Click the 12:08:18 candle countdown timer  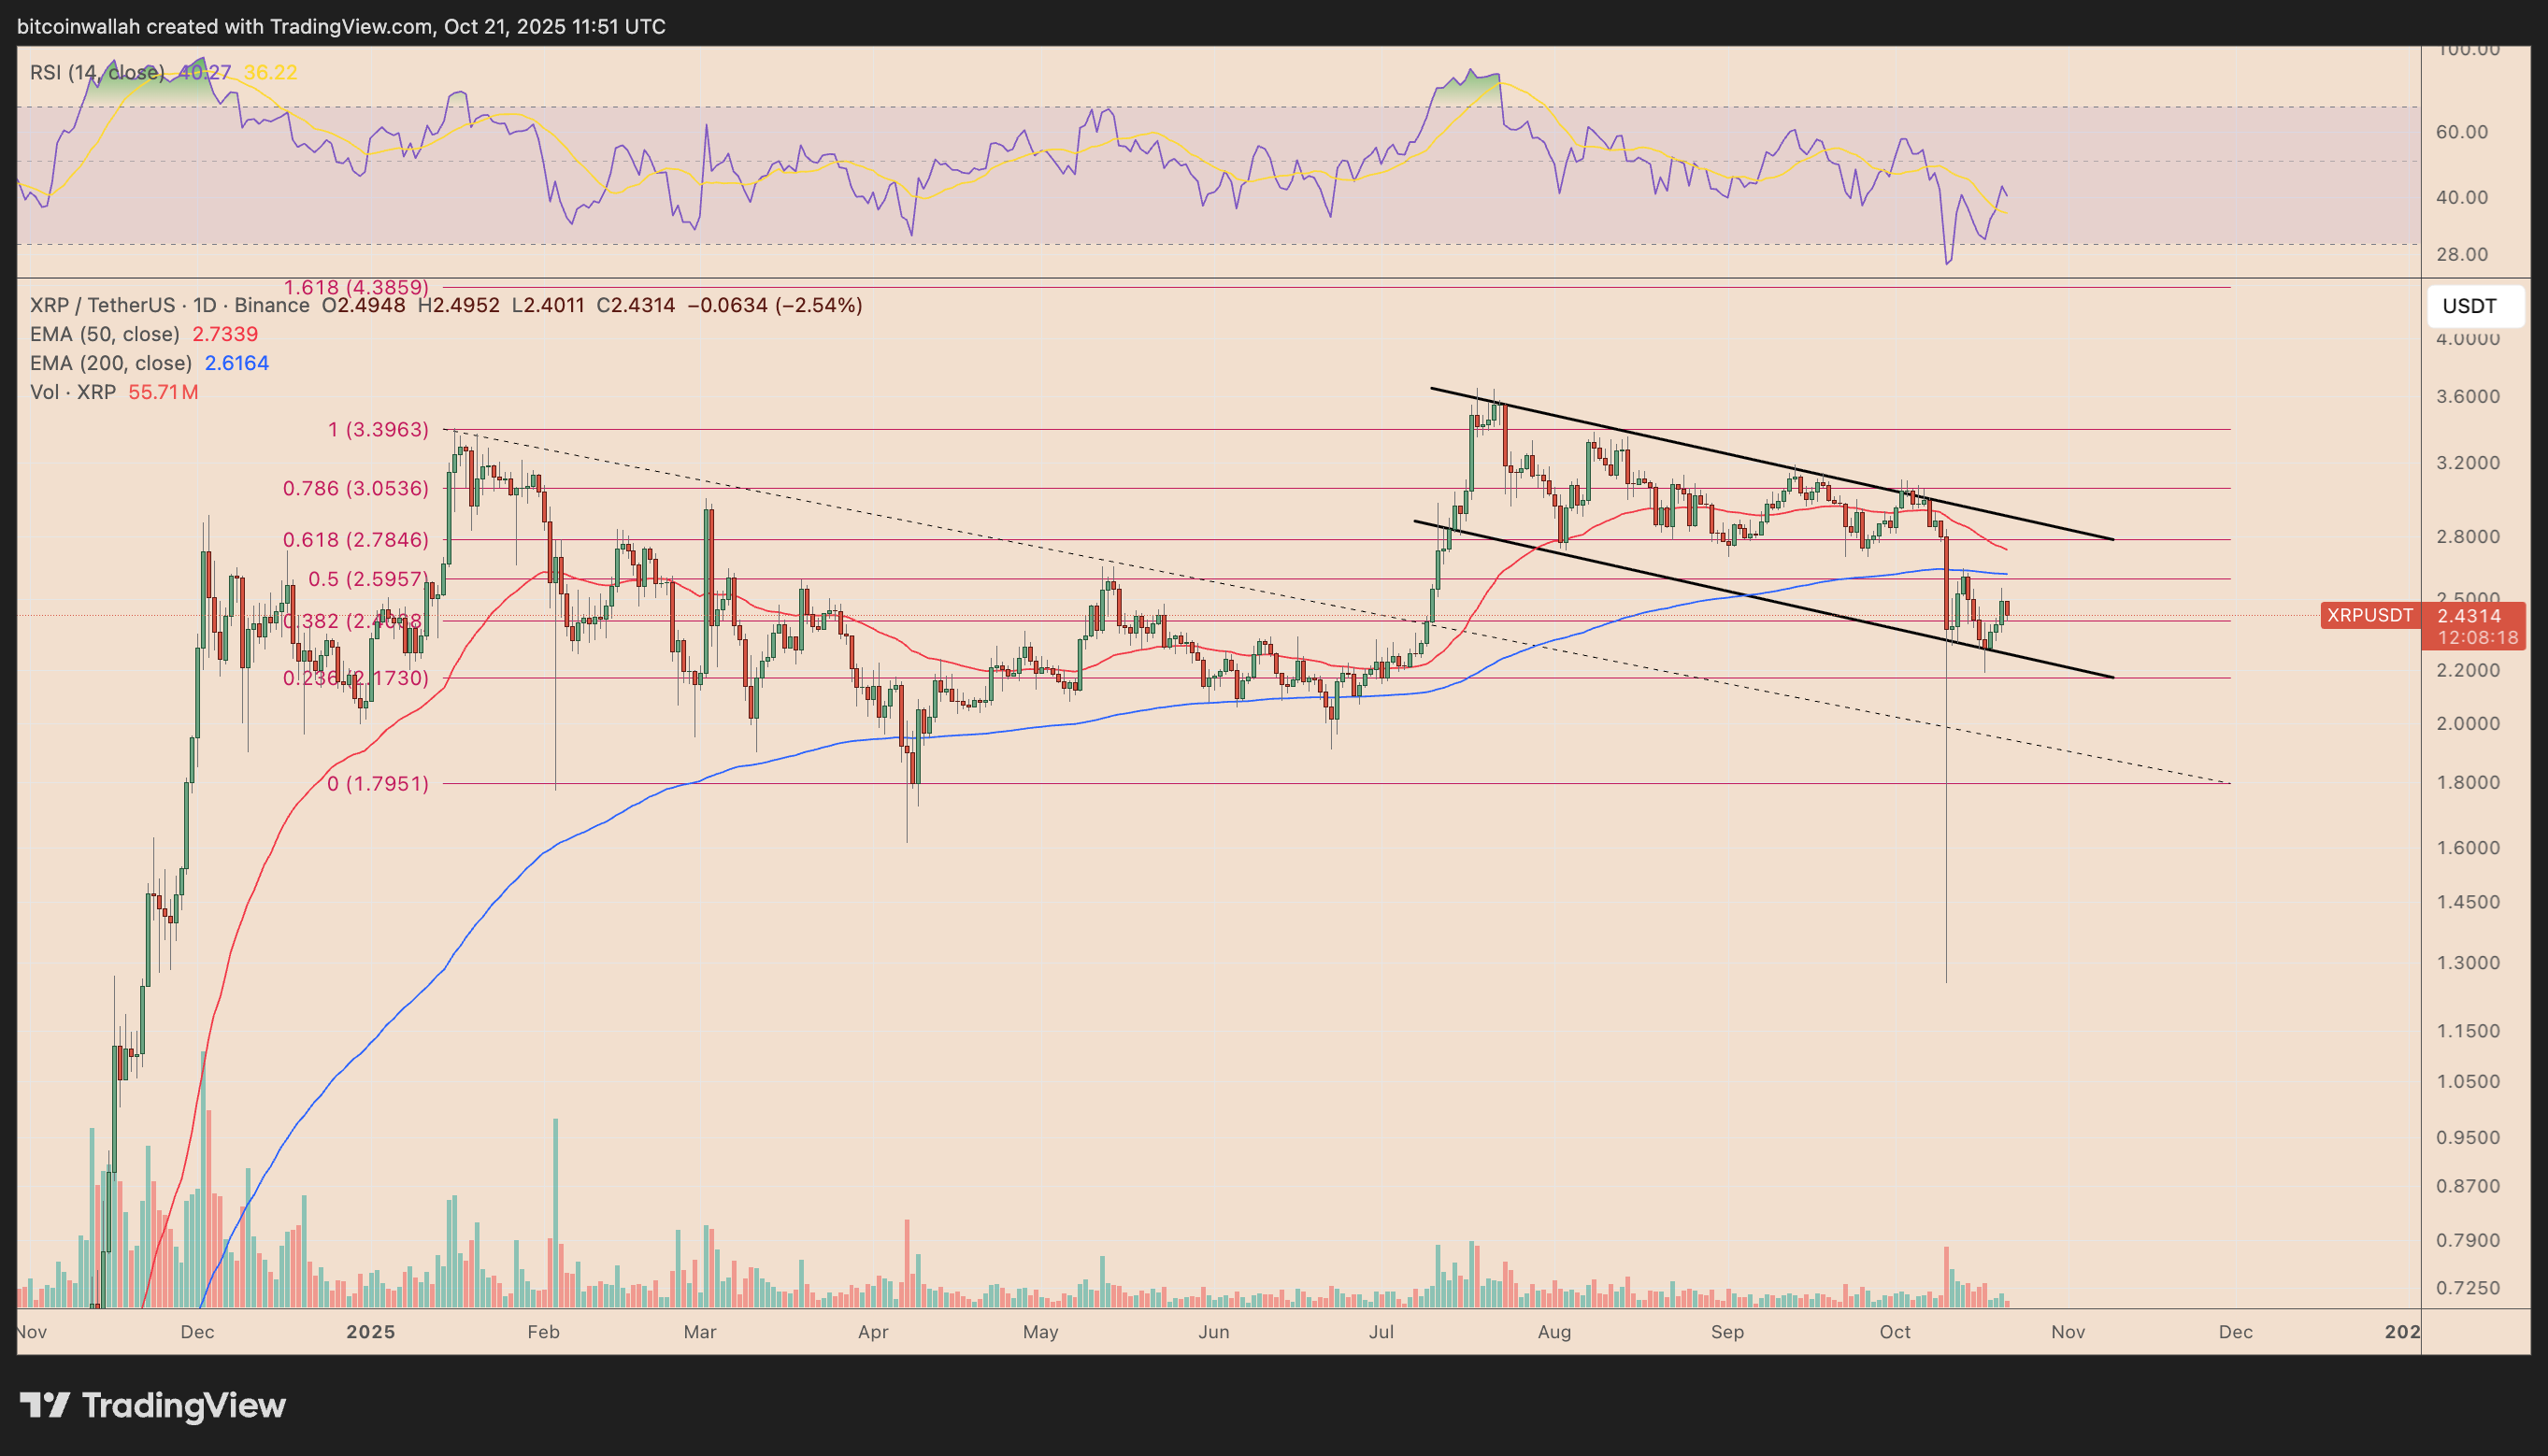pyautogui.click(x=2476, y=638)
